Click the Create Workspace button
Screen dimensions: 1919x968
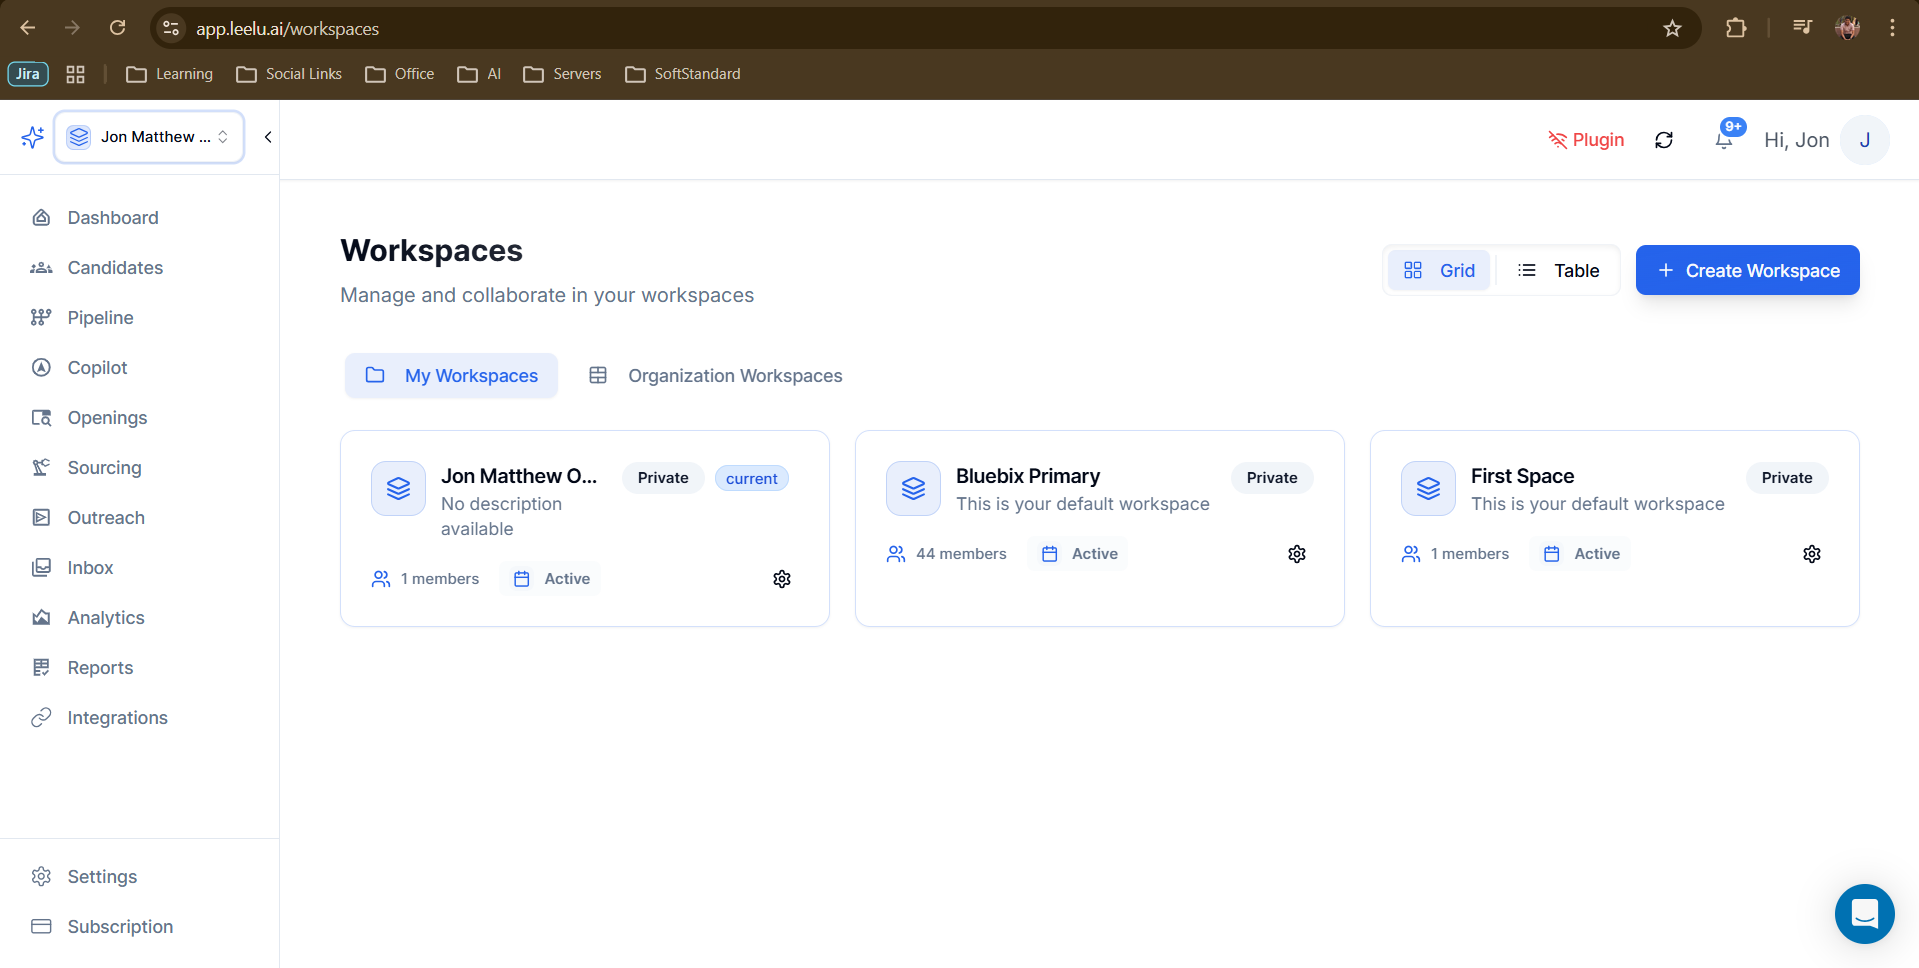(1747, 271)
